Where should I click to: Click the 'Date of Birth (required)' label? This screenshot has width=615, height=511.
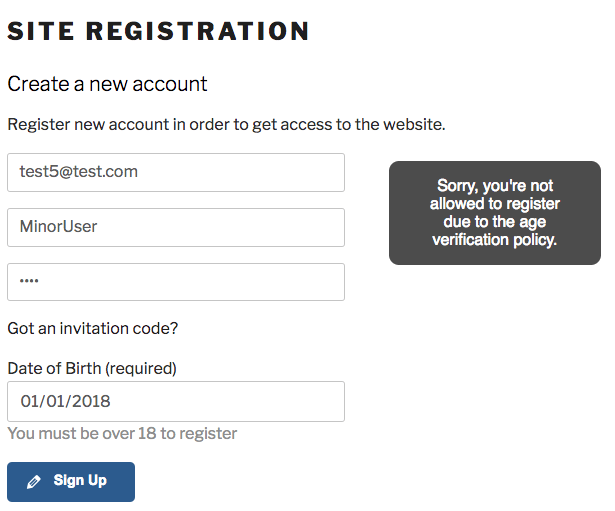coord(92,368)
